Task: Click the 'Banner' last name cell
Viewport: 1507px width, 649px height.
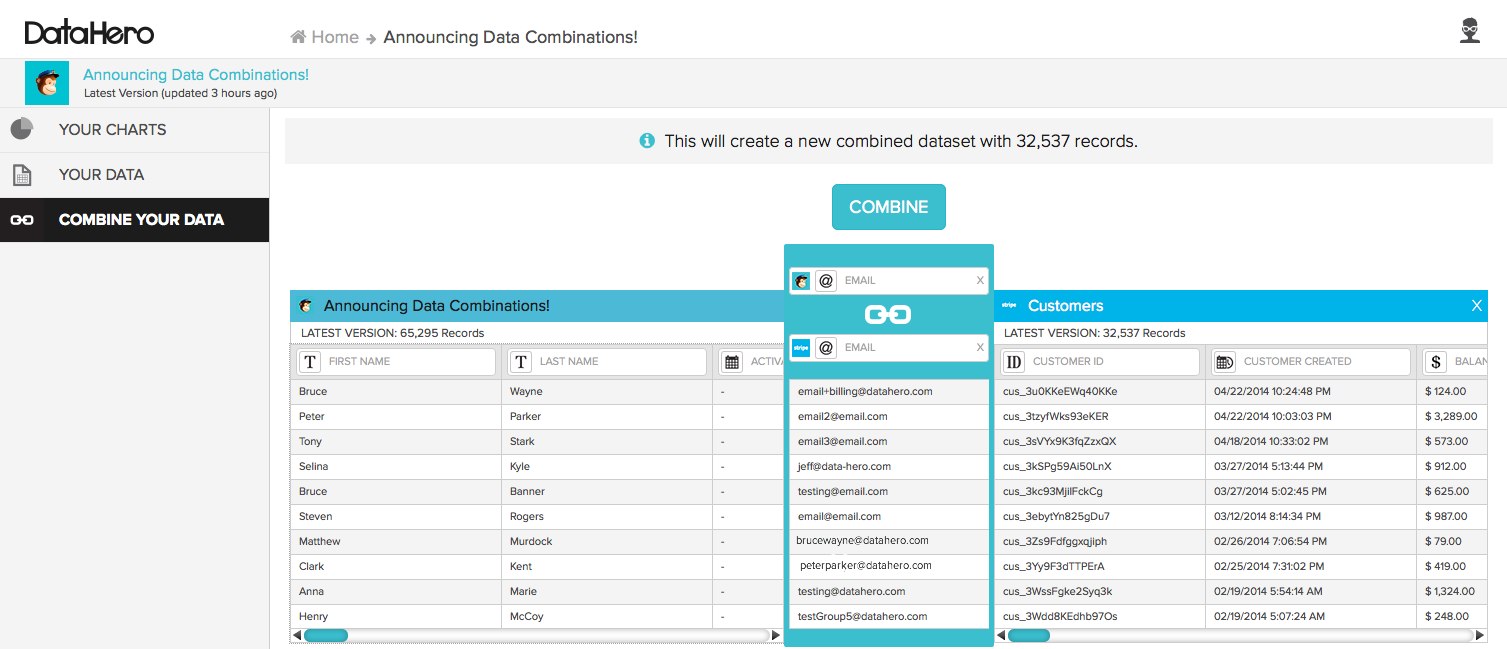Action: tap(606, 492)
